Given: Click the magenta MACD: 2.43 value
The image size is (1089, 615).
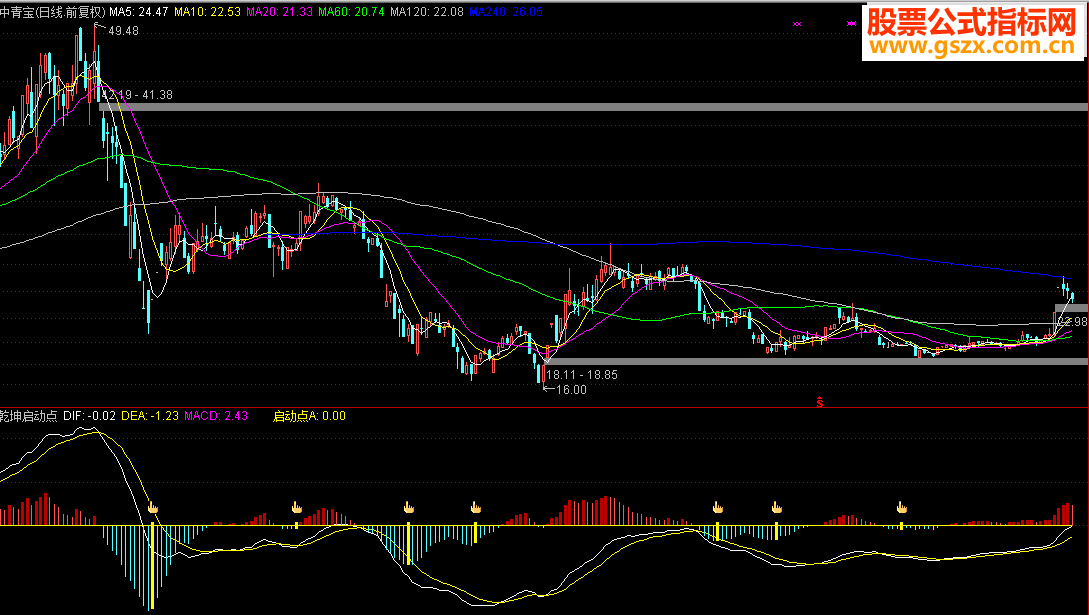Looking at the screenshot, I should (x=216, y=416).
